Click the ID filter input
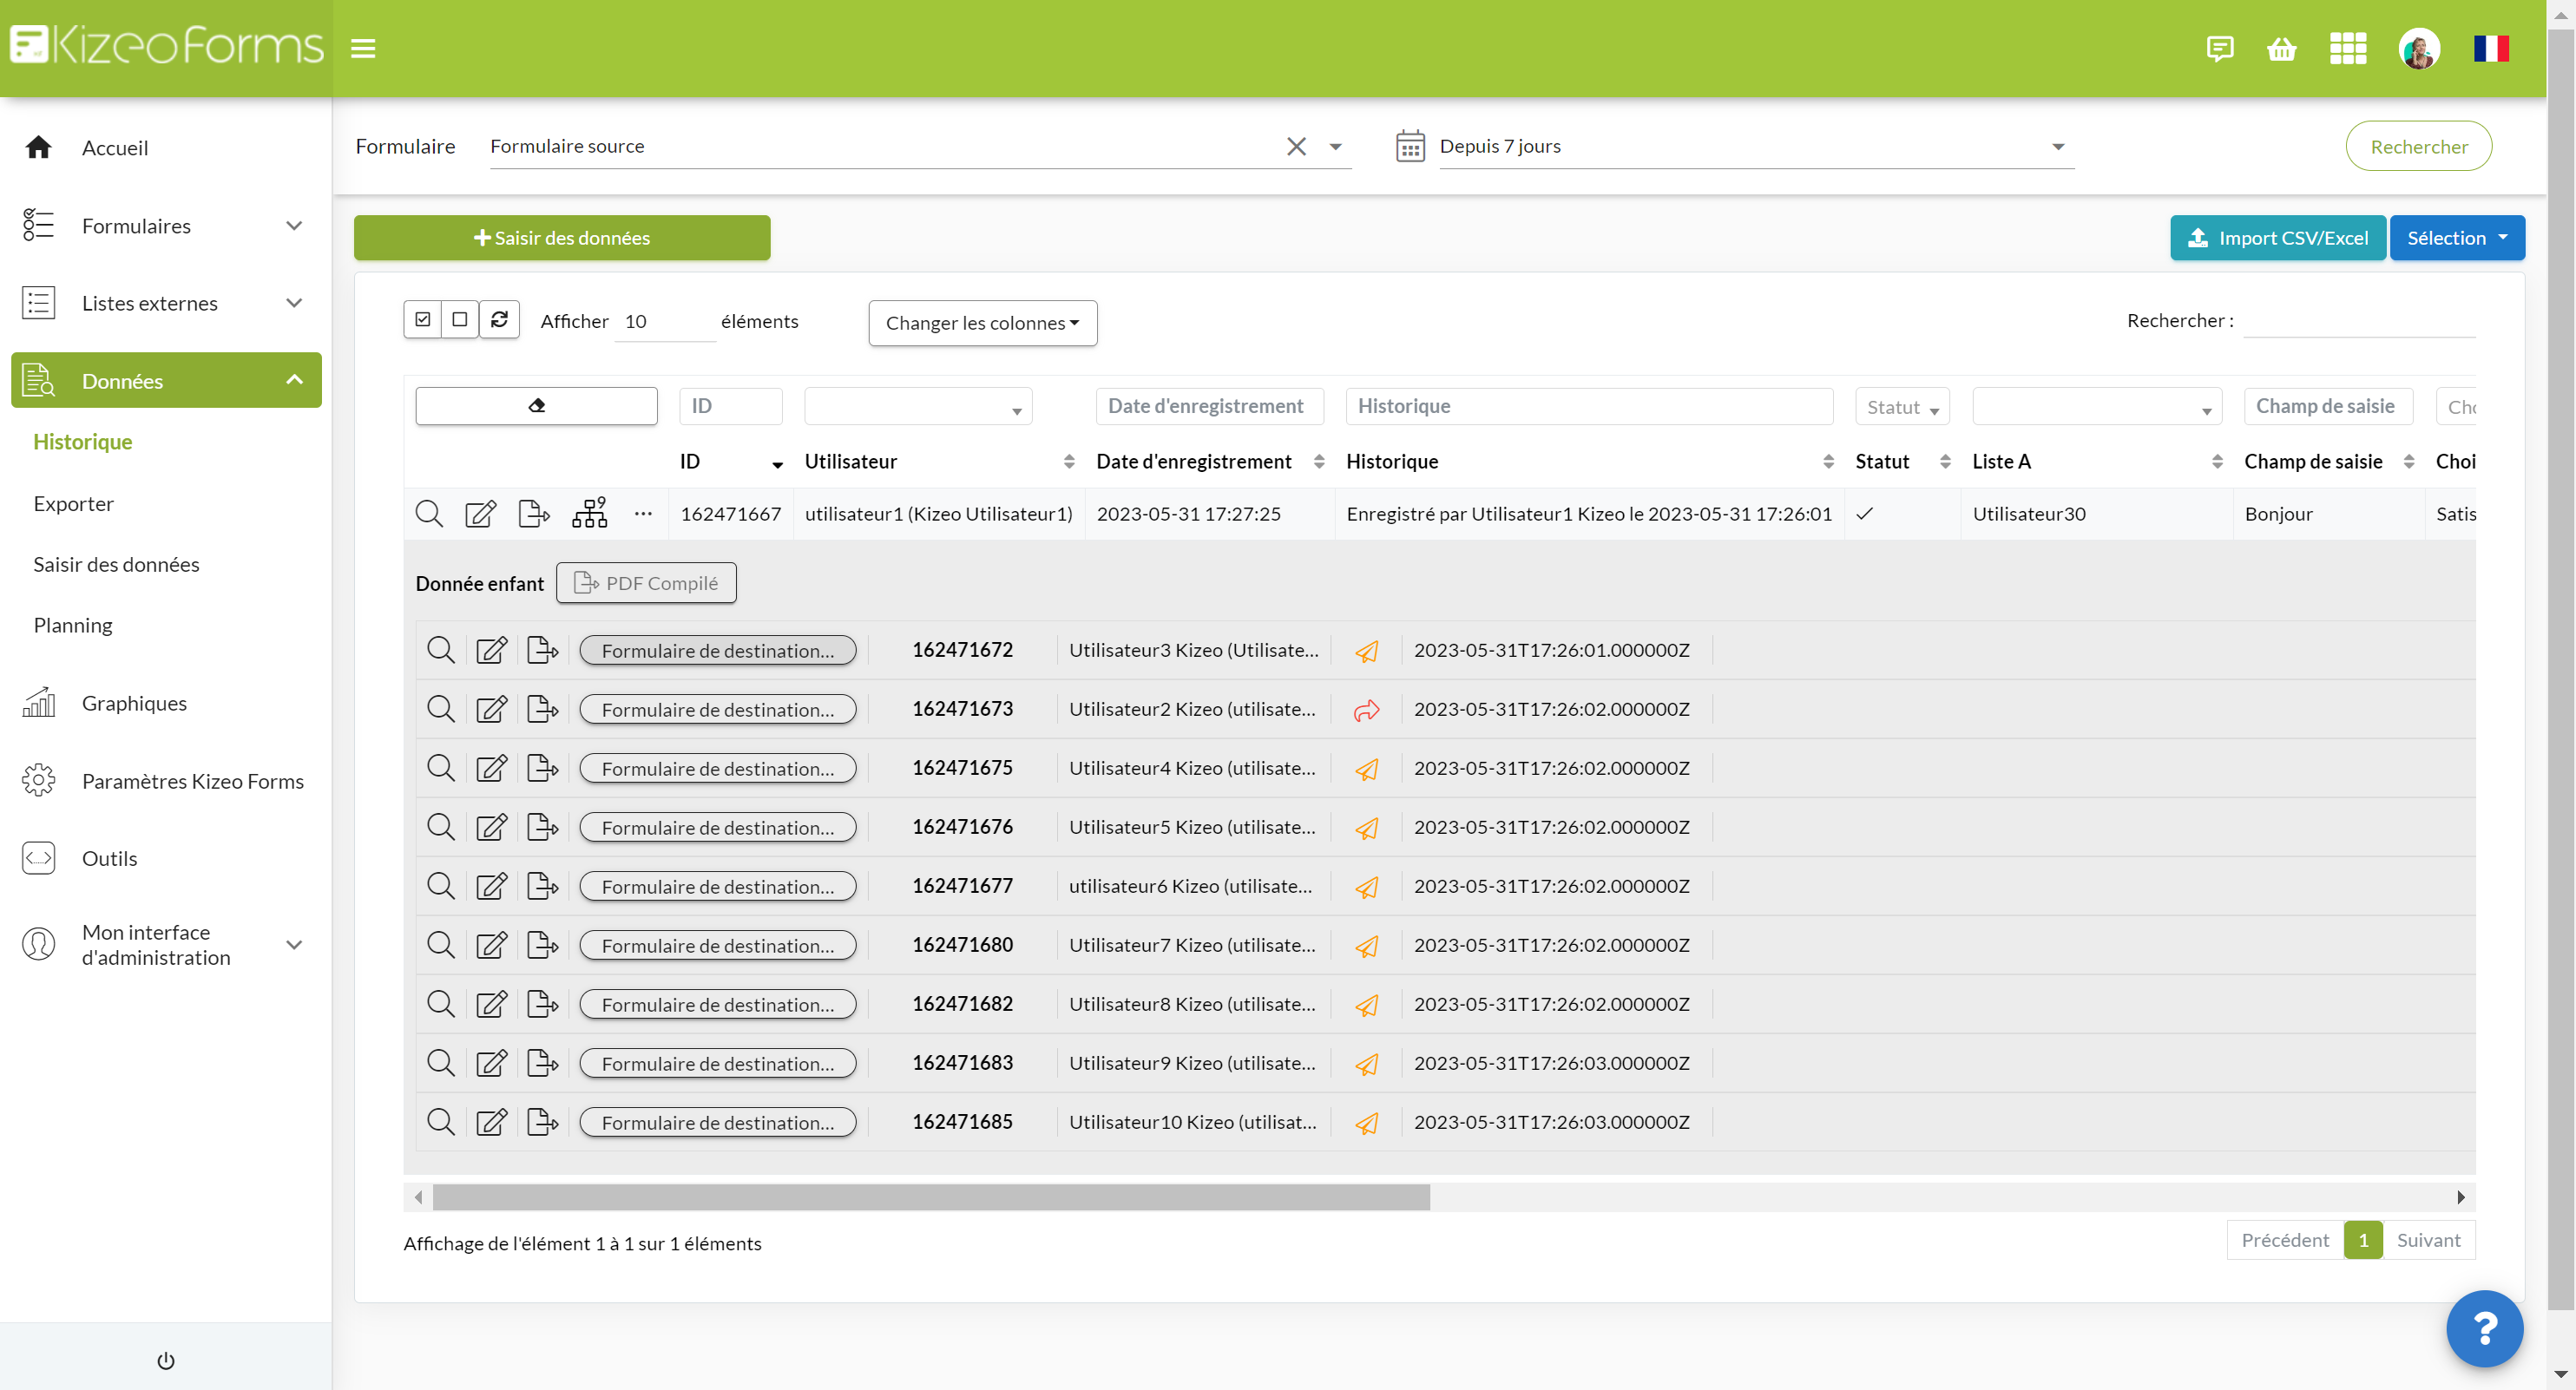This screenshot has height=1390, width=2576. click(730, 406)
